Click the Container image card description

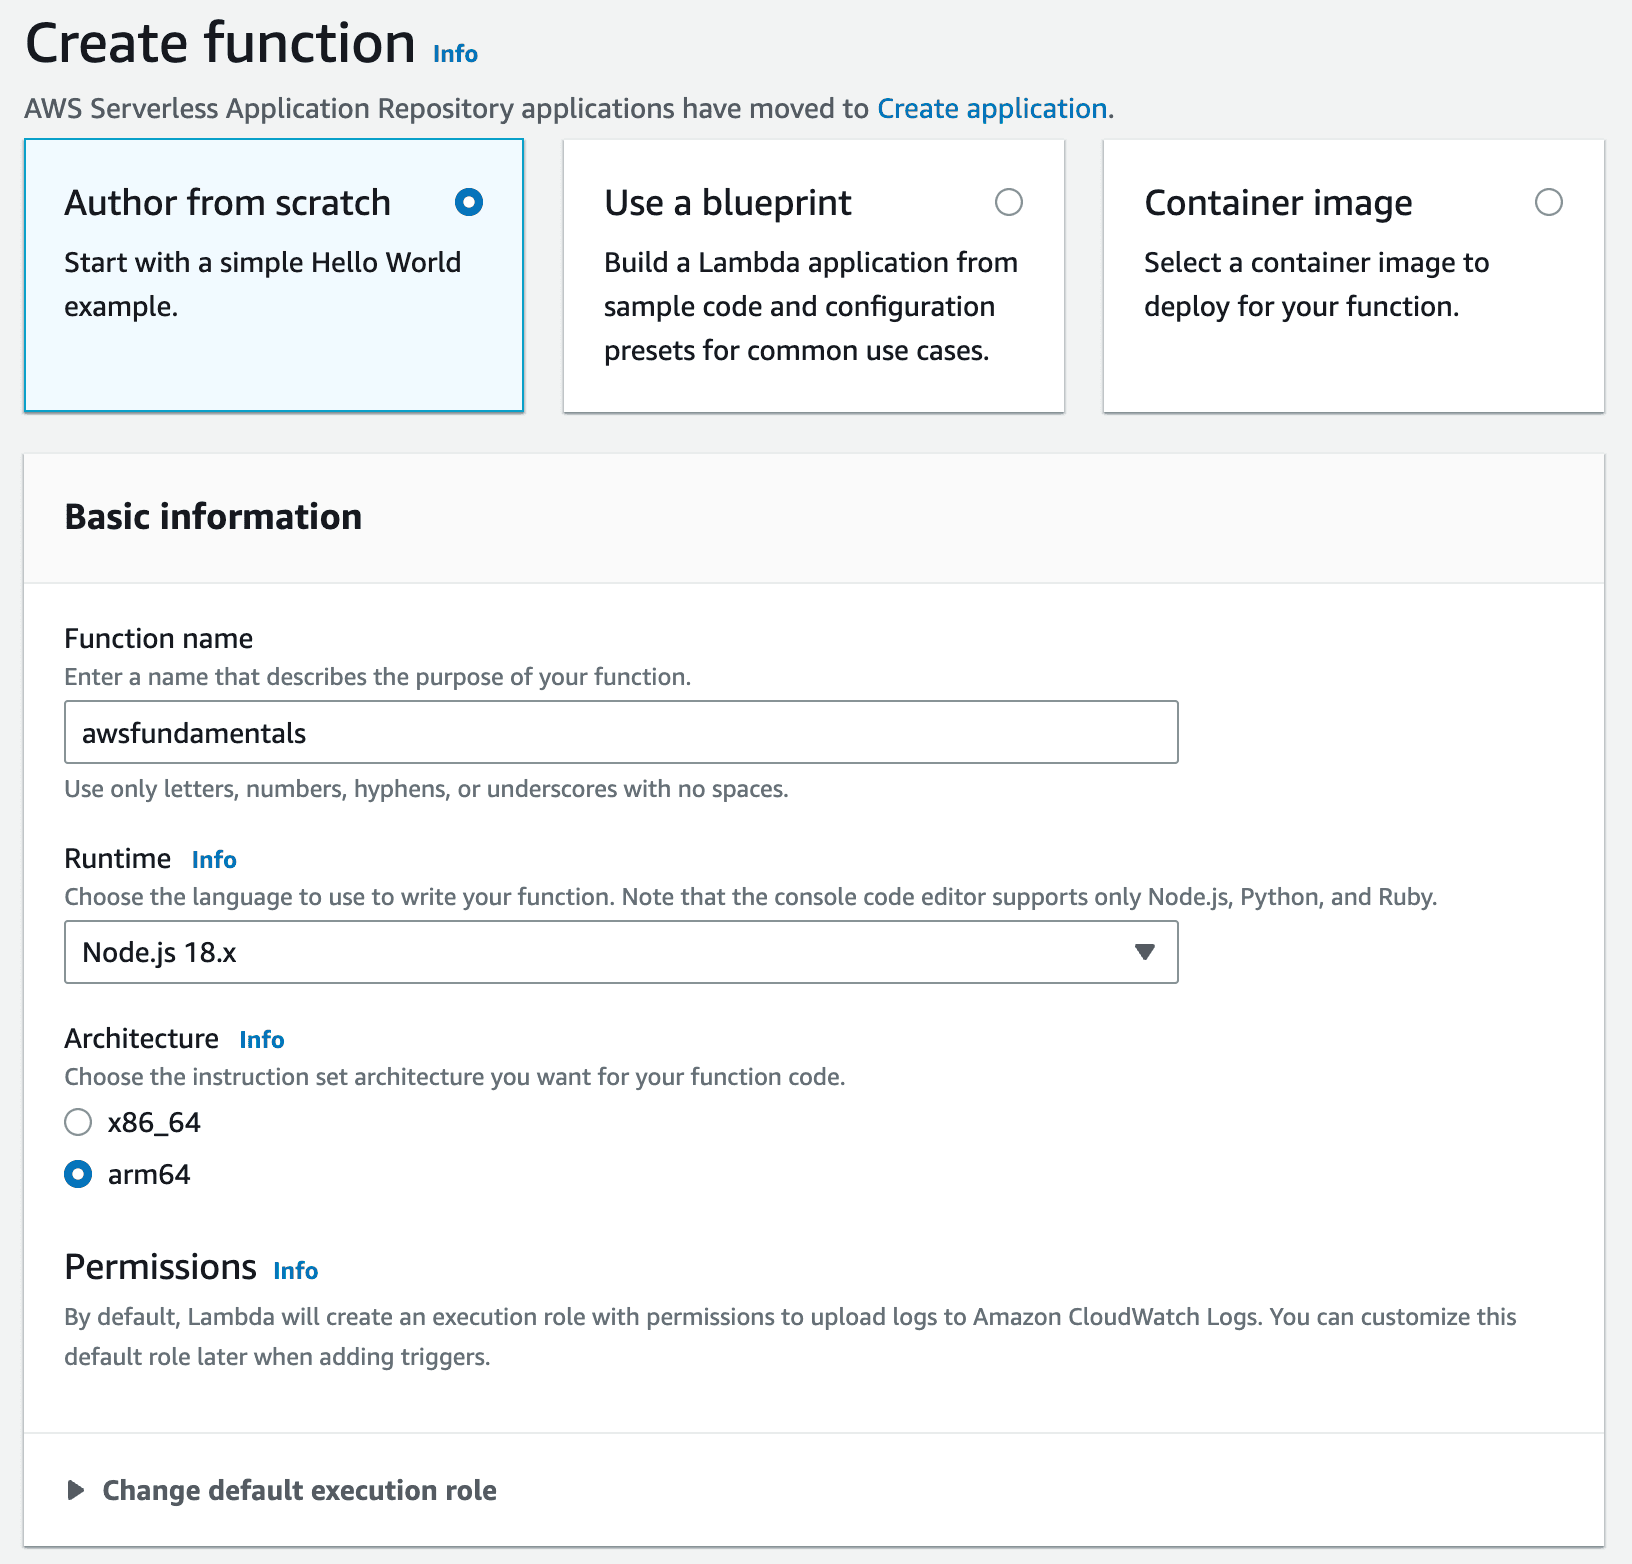pos(1316,284)
